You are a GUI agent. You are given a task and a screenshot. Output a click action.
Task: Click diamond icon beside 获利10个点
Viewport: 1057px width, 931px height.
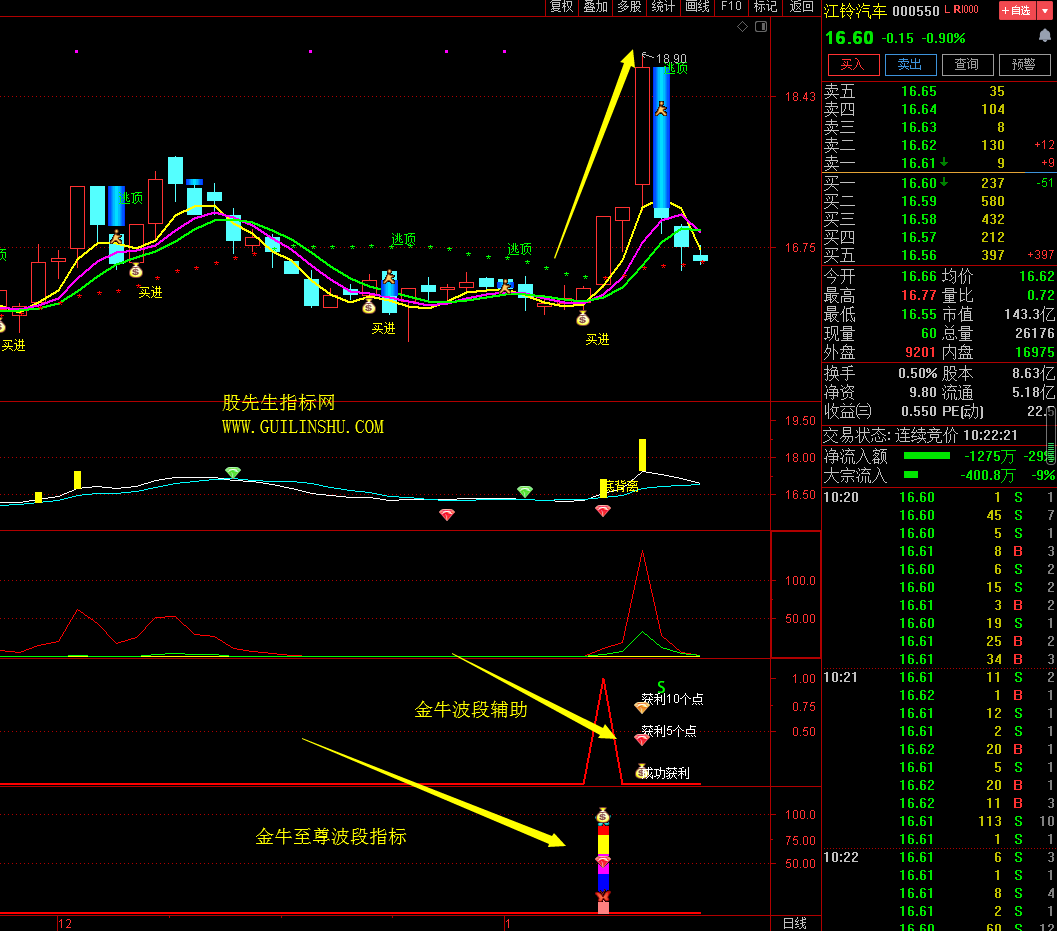point(642,707)
